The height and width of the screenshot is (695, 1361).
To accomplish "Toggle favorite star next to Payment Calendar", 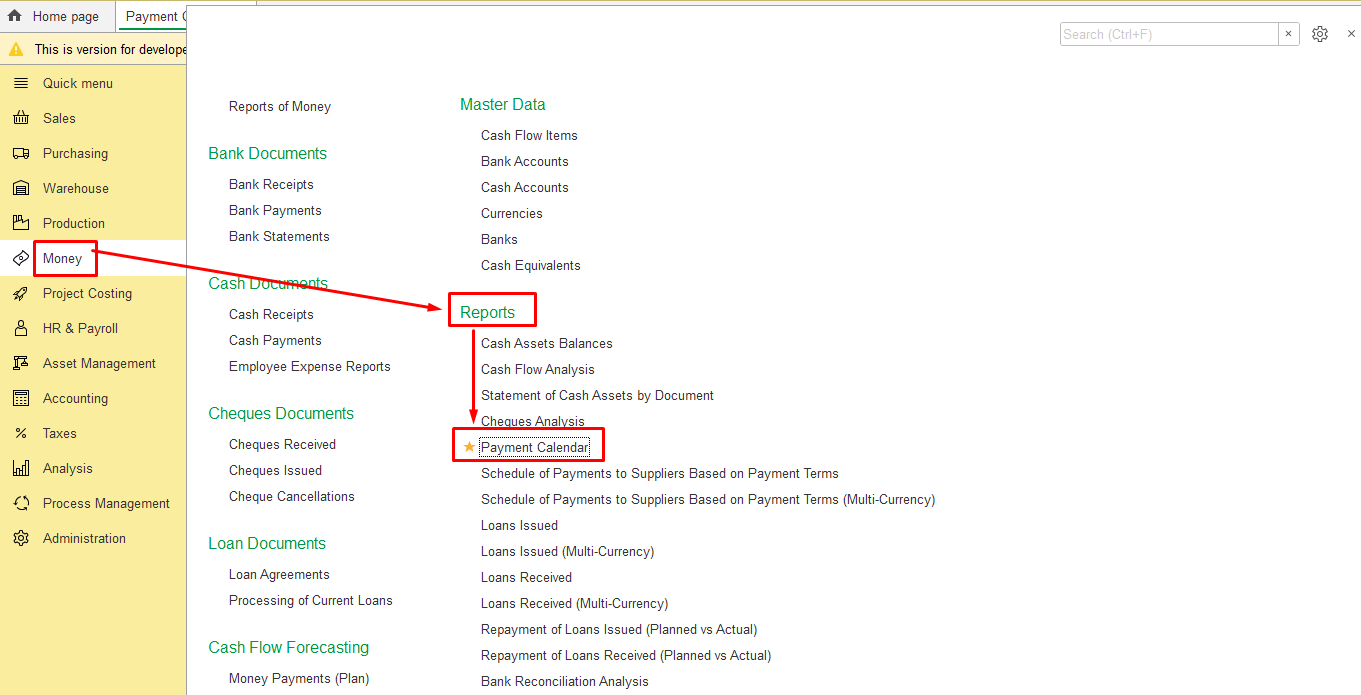I will tap(469, 447).
